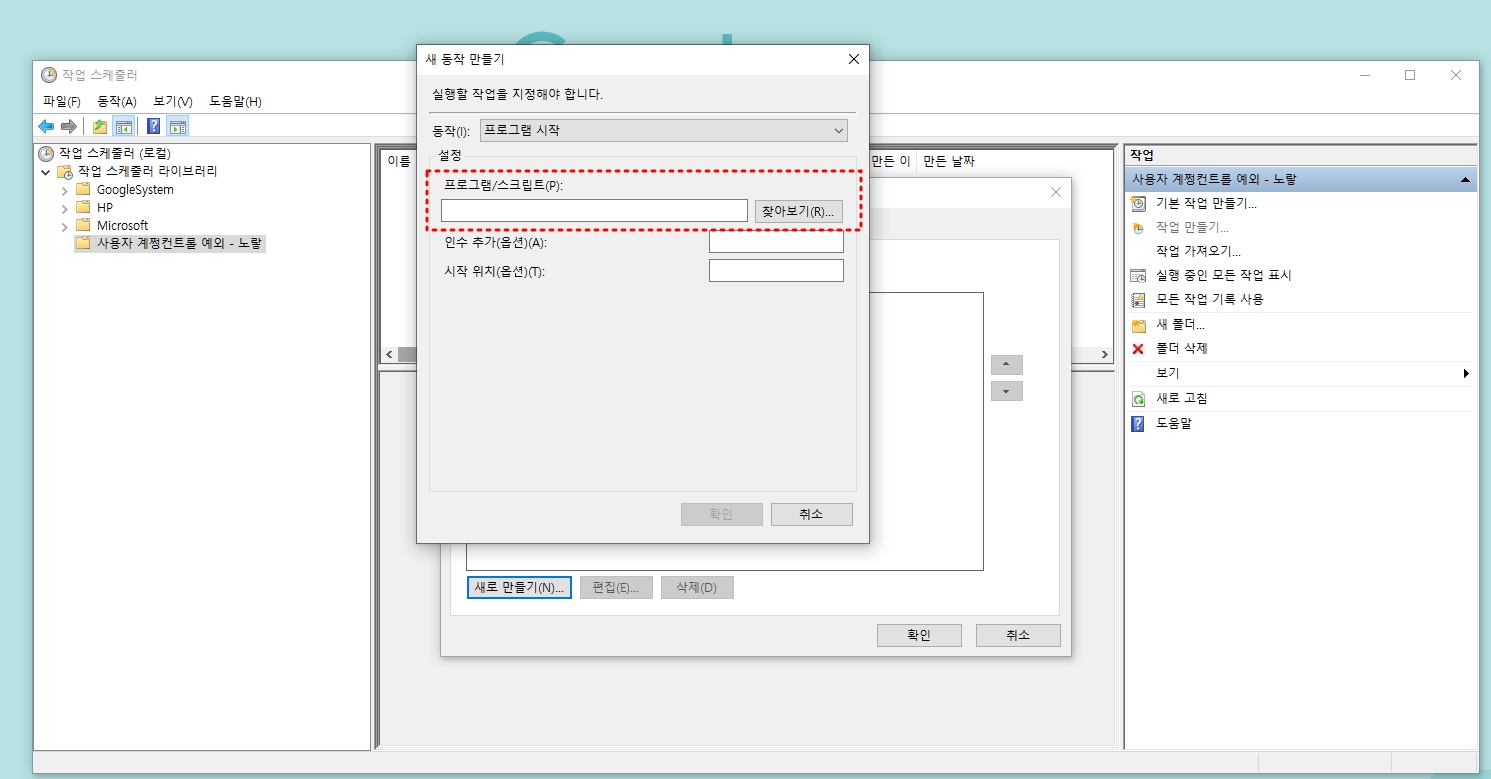The width and height of the screenshot is (1491, 779).
Task: Select 작업 스케줄러 라이브러리 in the tree
Action: 147,171
